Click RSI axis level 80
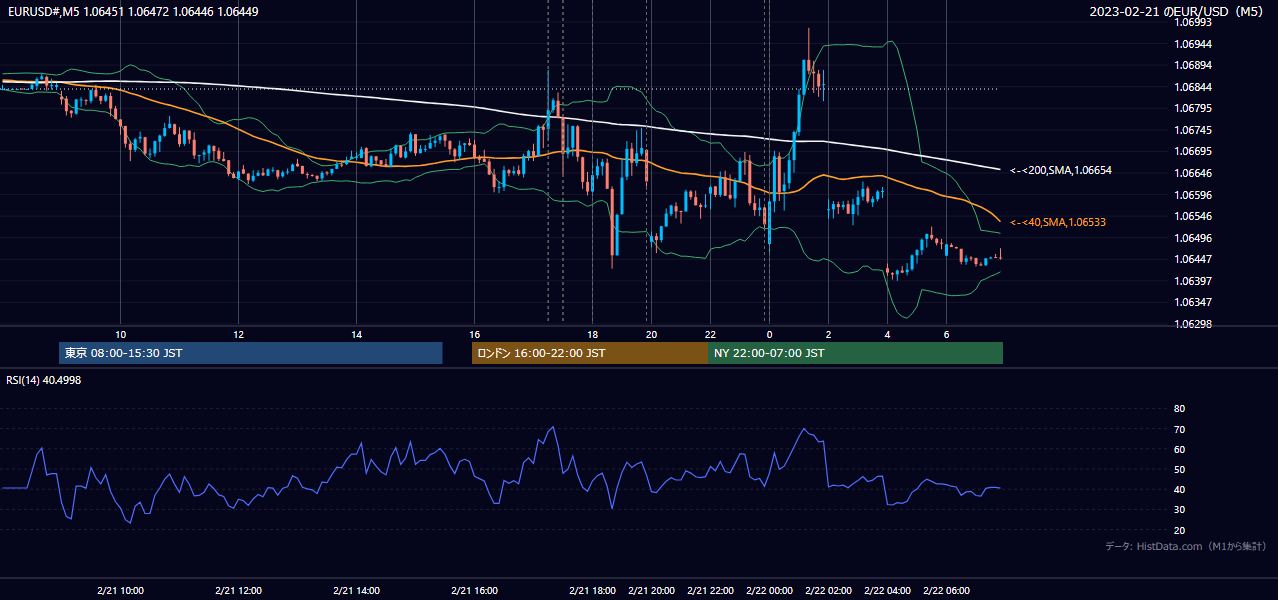The image size is (1278, 600). click(1179, 409)
